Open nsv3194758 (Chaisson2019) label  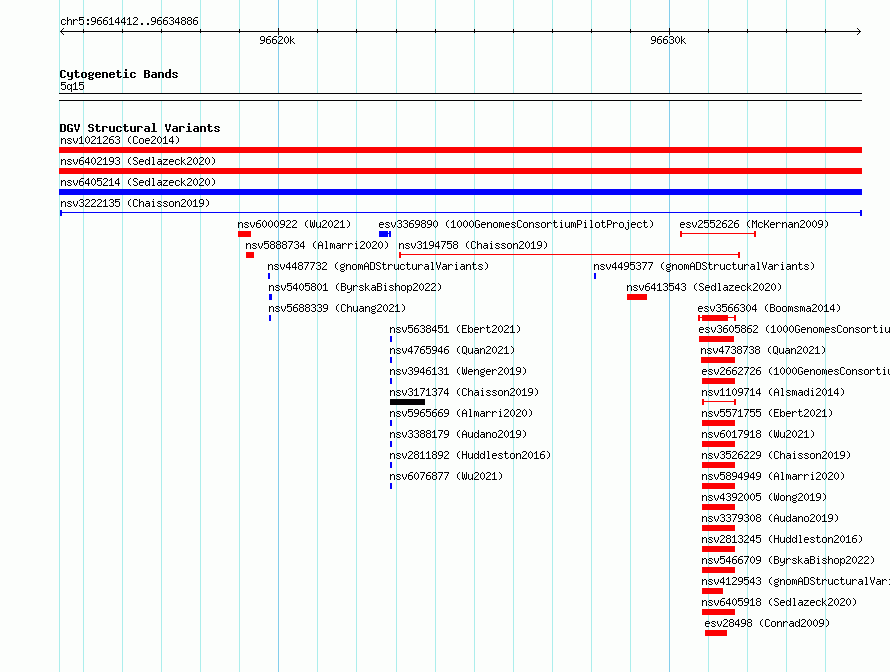point(473,245)
